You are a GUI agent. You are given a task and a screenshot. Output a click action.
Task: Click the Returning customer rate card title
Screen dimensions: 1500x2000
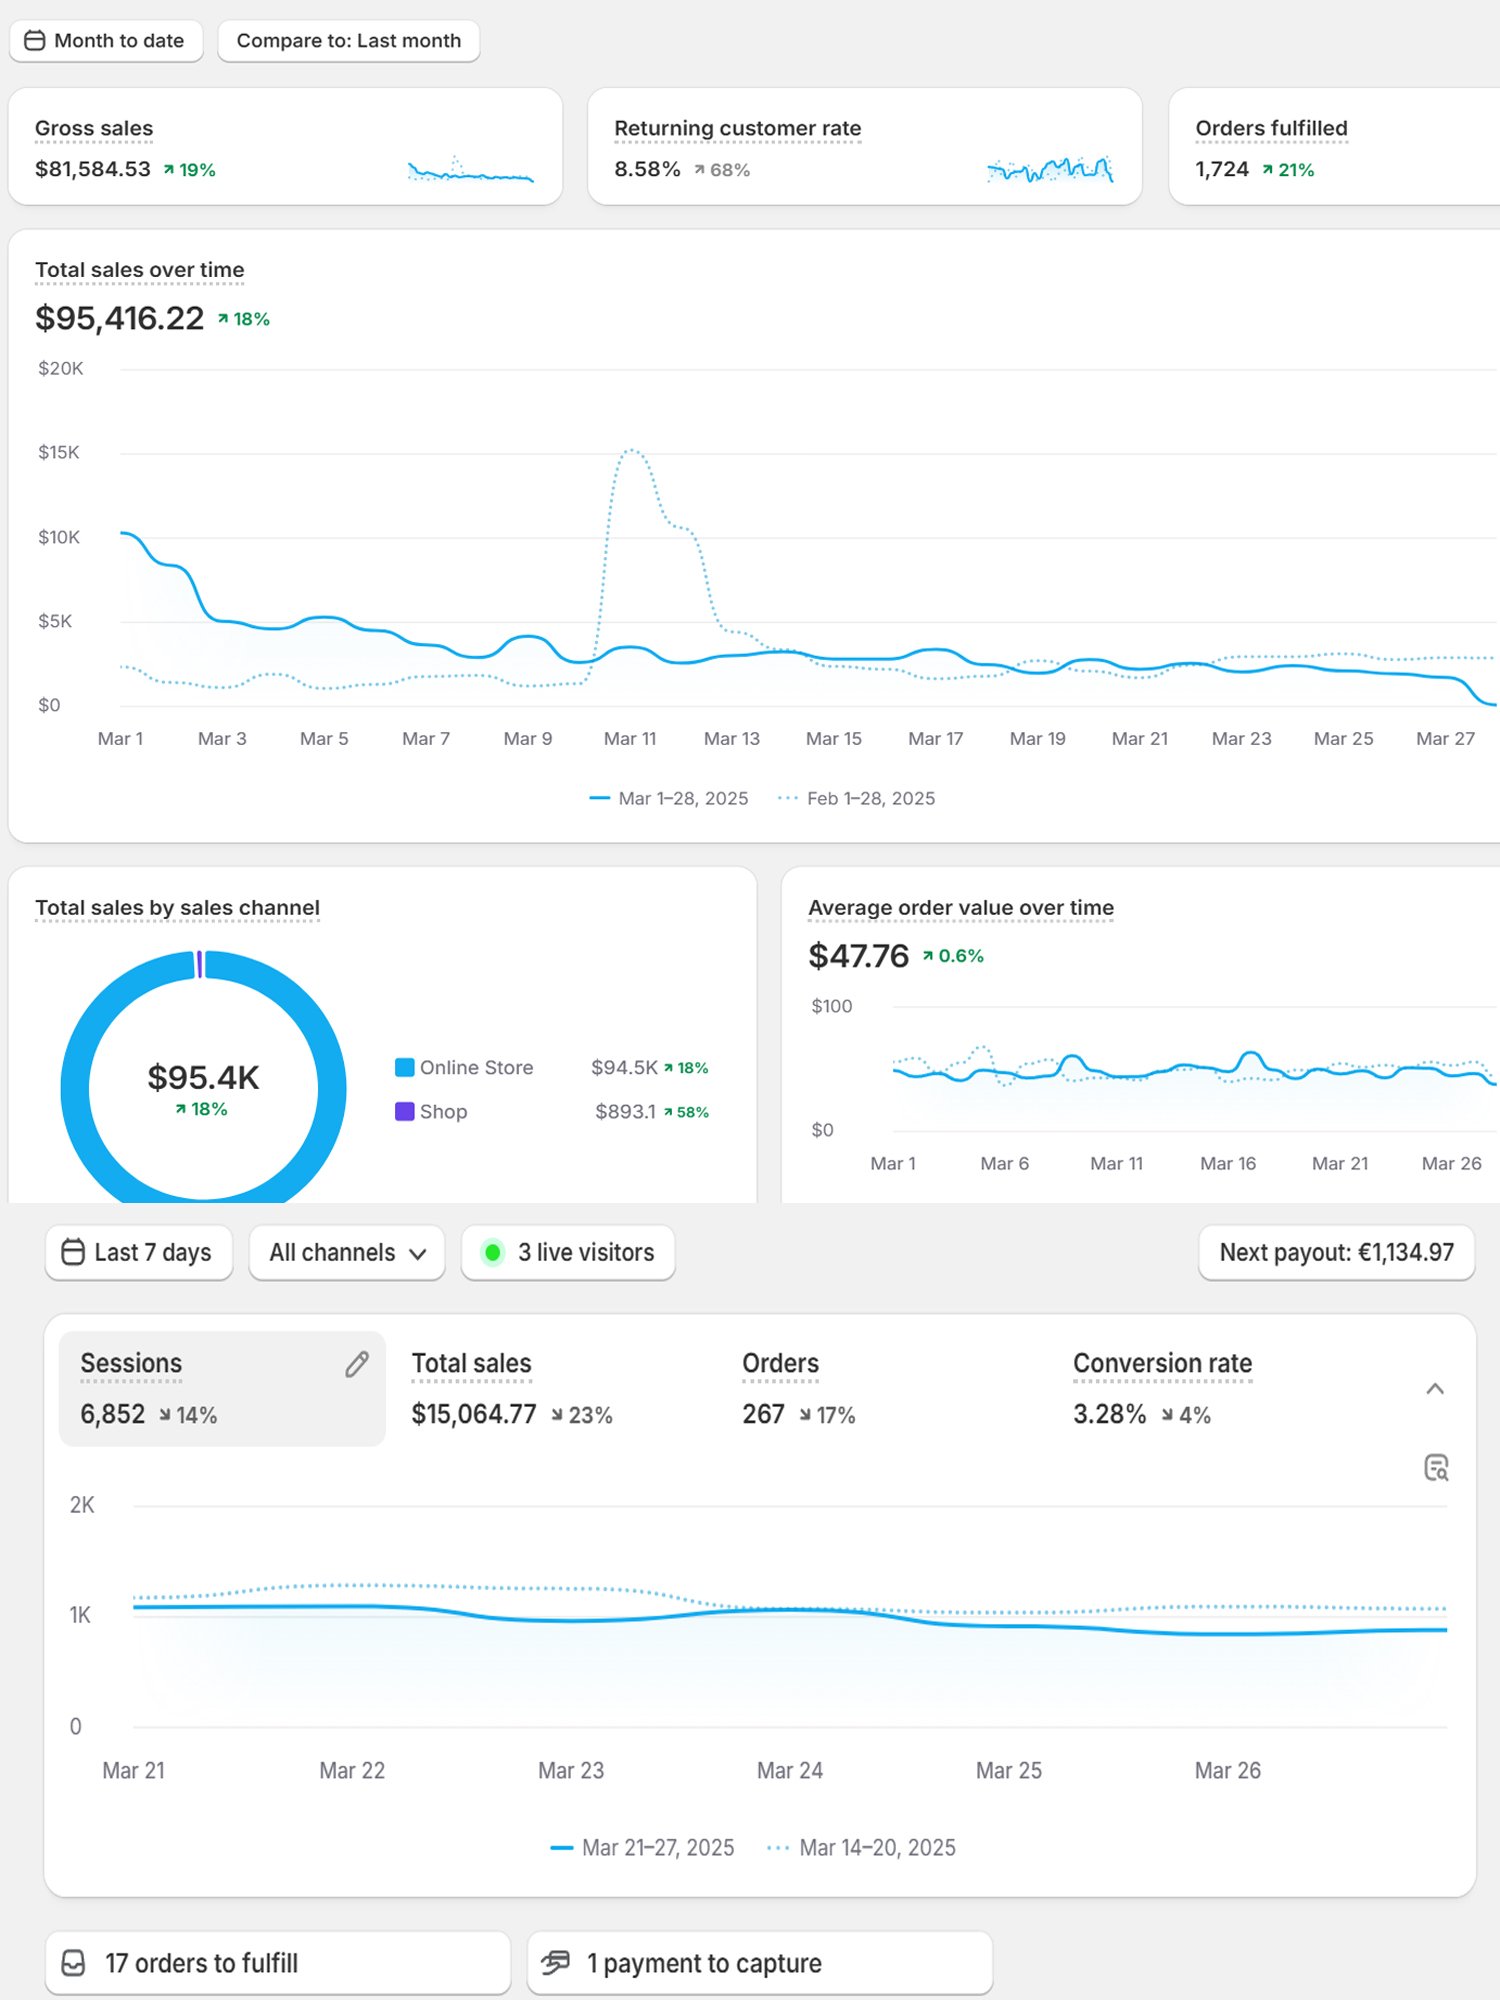click(x=737, y=128)
